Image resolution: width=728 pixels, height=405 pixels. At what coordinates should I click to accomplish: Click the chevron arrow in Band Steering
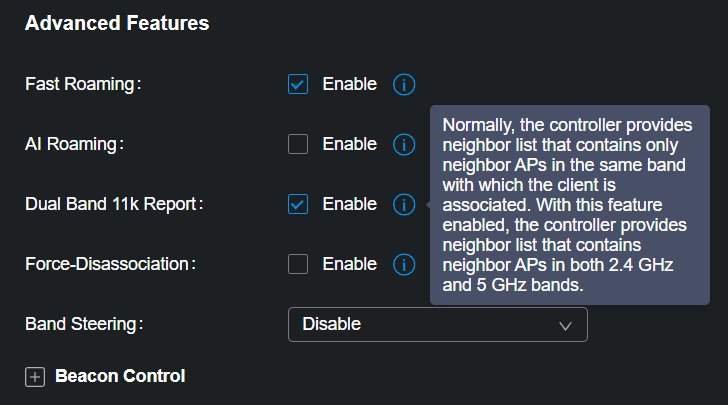[565, 325]
